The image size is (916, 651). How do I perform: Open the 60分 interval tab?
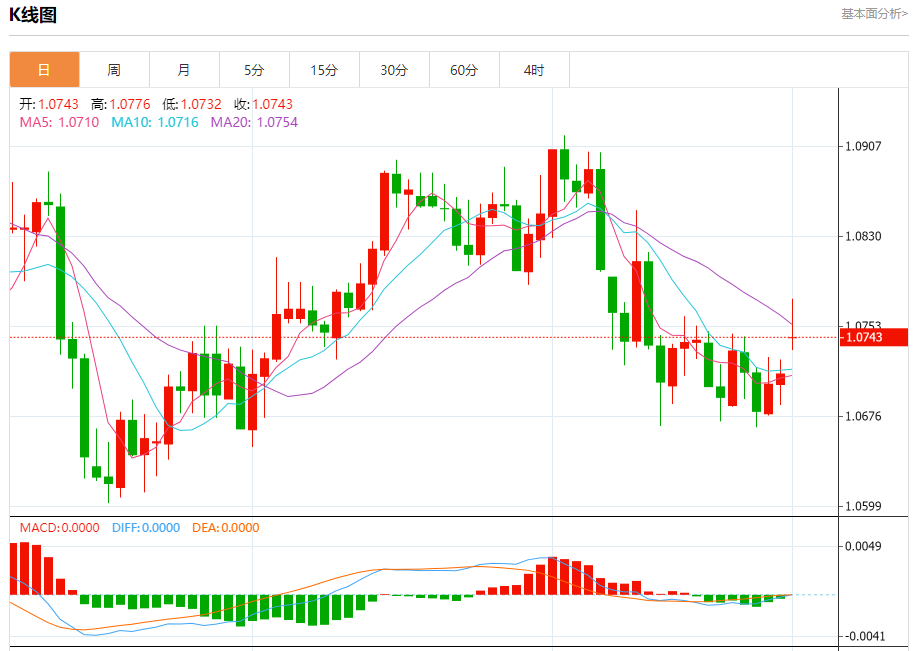[464, 70]
